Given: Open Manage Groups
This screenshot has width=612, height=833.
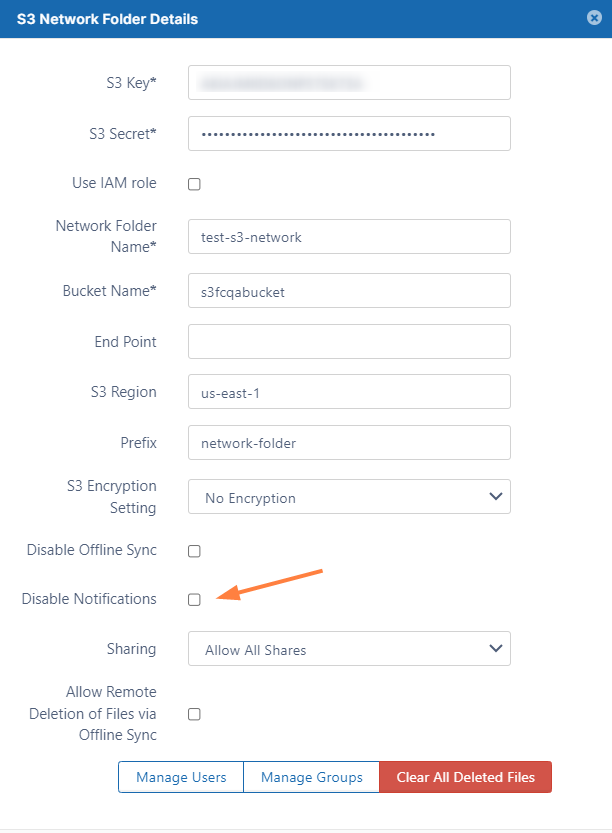Looking at the screenshot, I should point(312,777).
